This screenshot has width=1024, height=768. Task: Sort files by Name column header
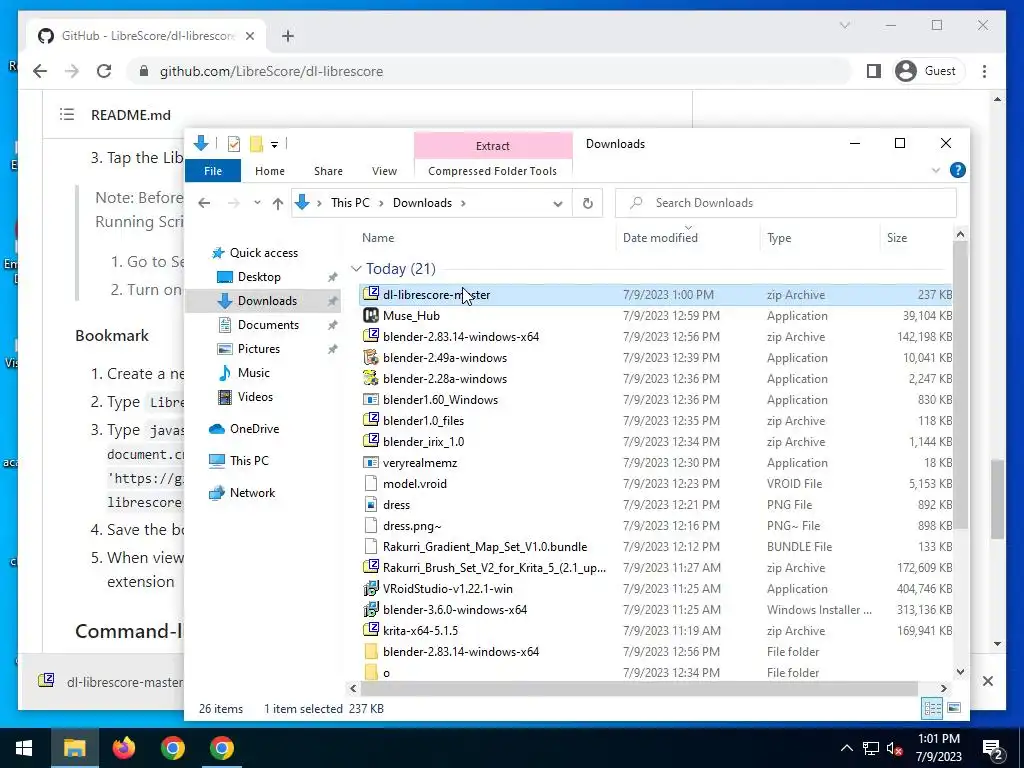click(378, 238)
